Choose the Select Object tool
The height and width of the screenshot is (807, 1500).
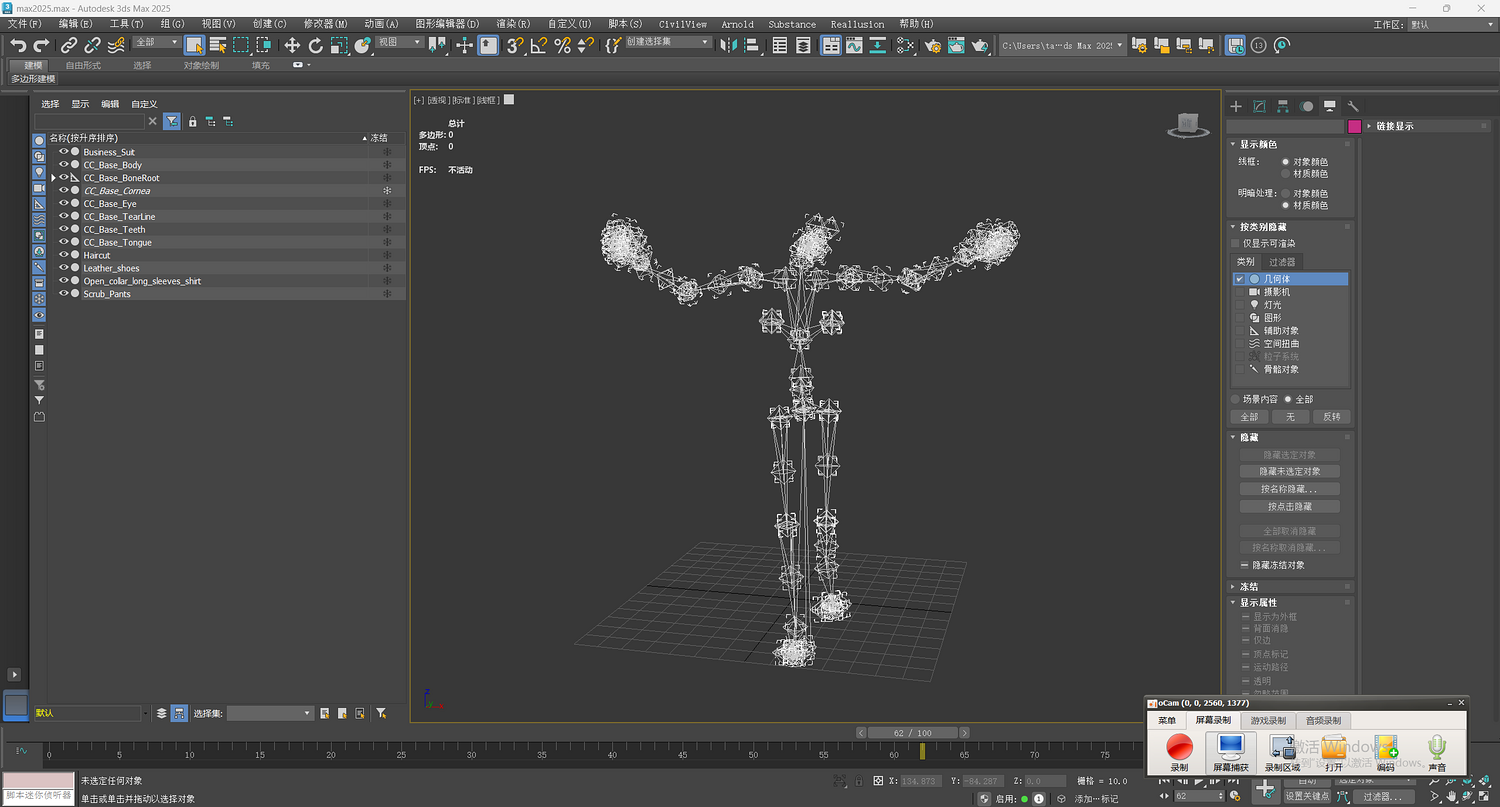pyautogui.click(x=194, y=45)
